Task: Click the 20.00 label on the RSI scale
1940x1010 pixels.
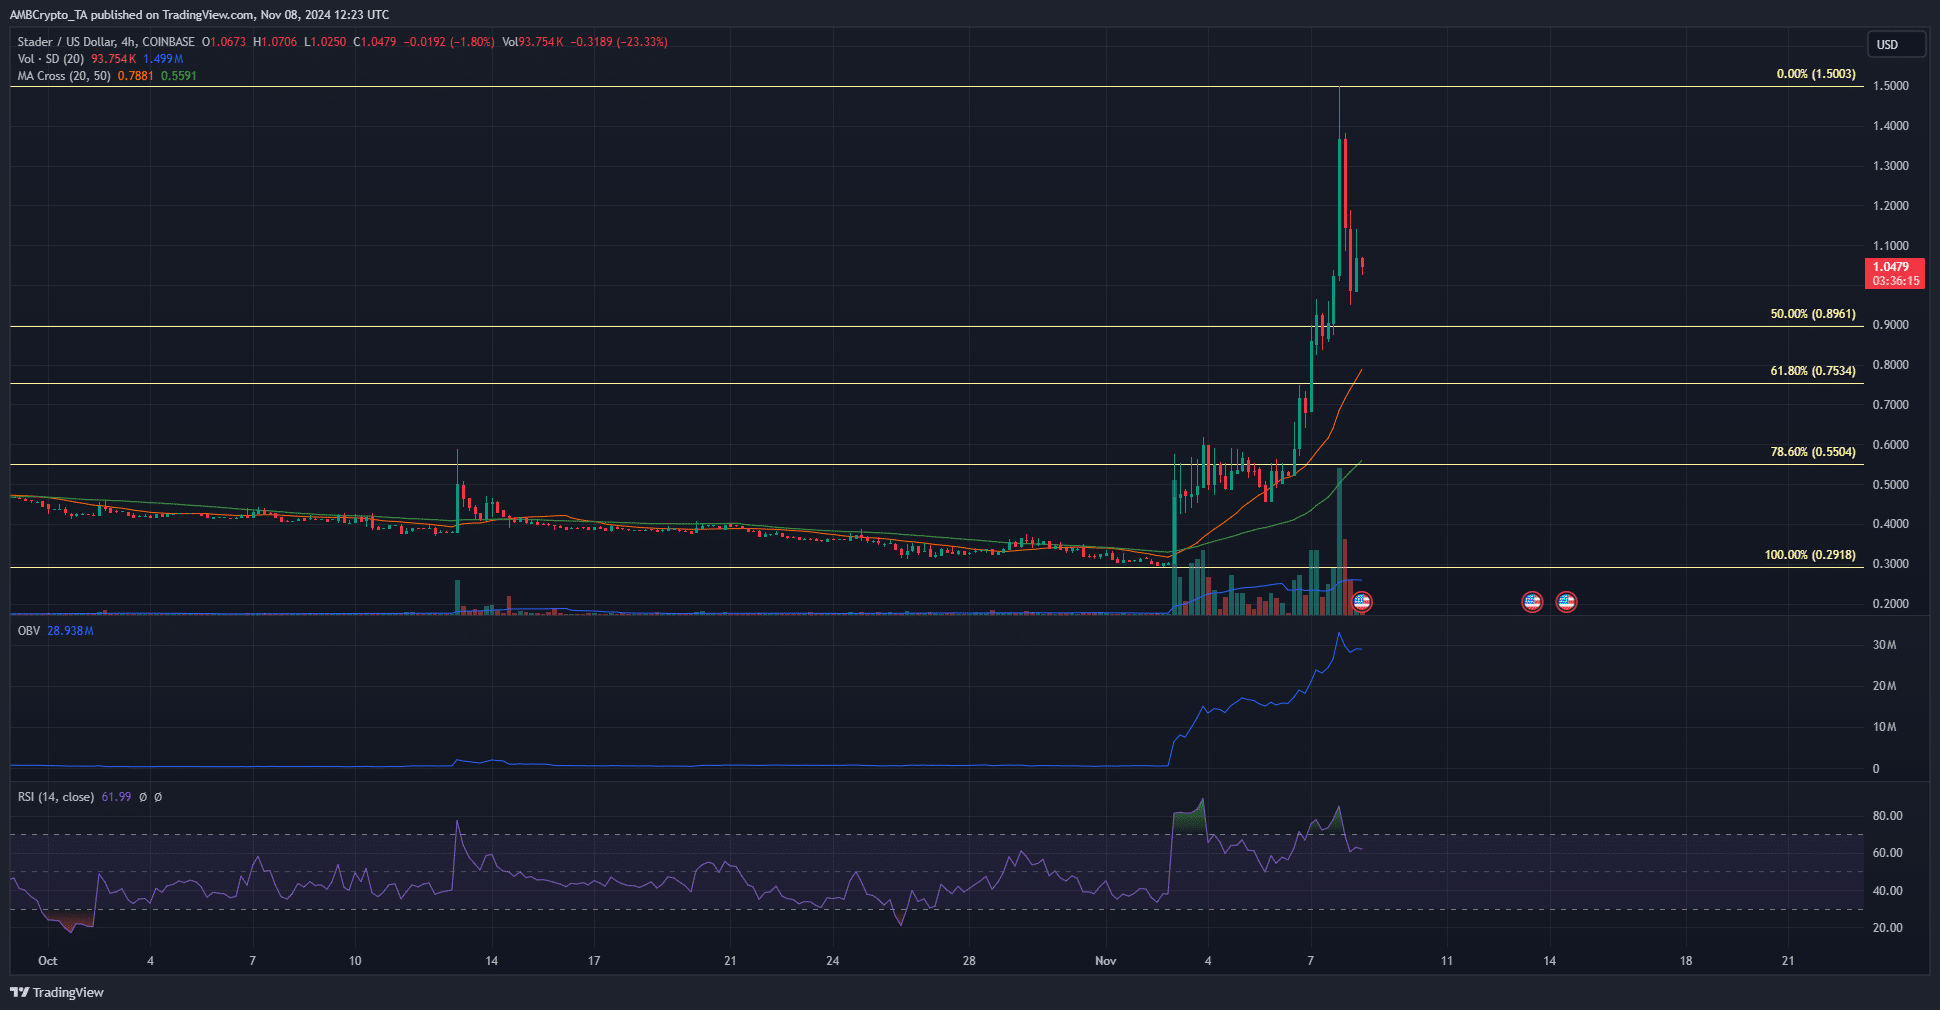Action: click(x=1888, y=928)
